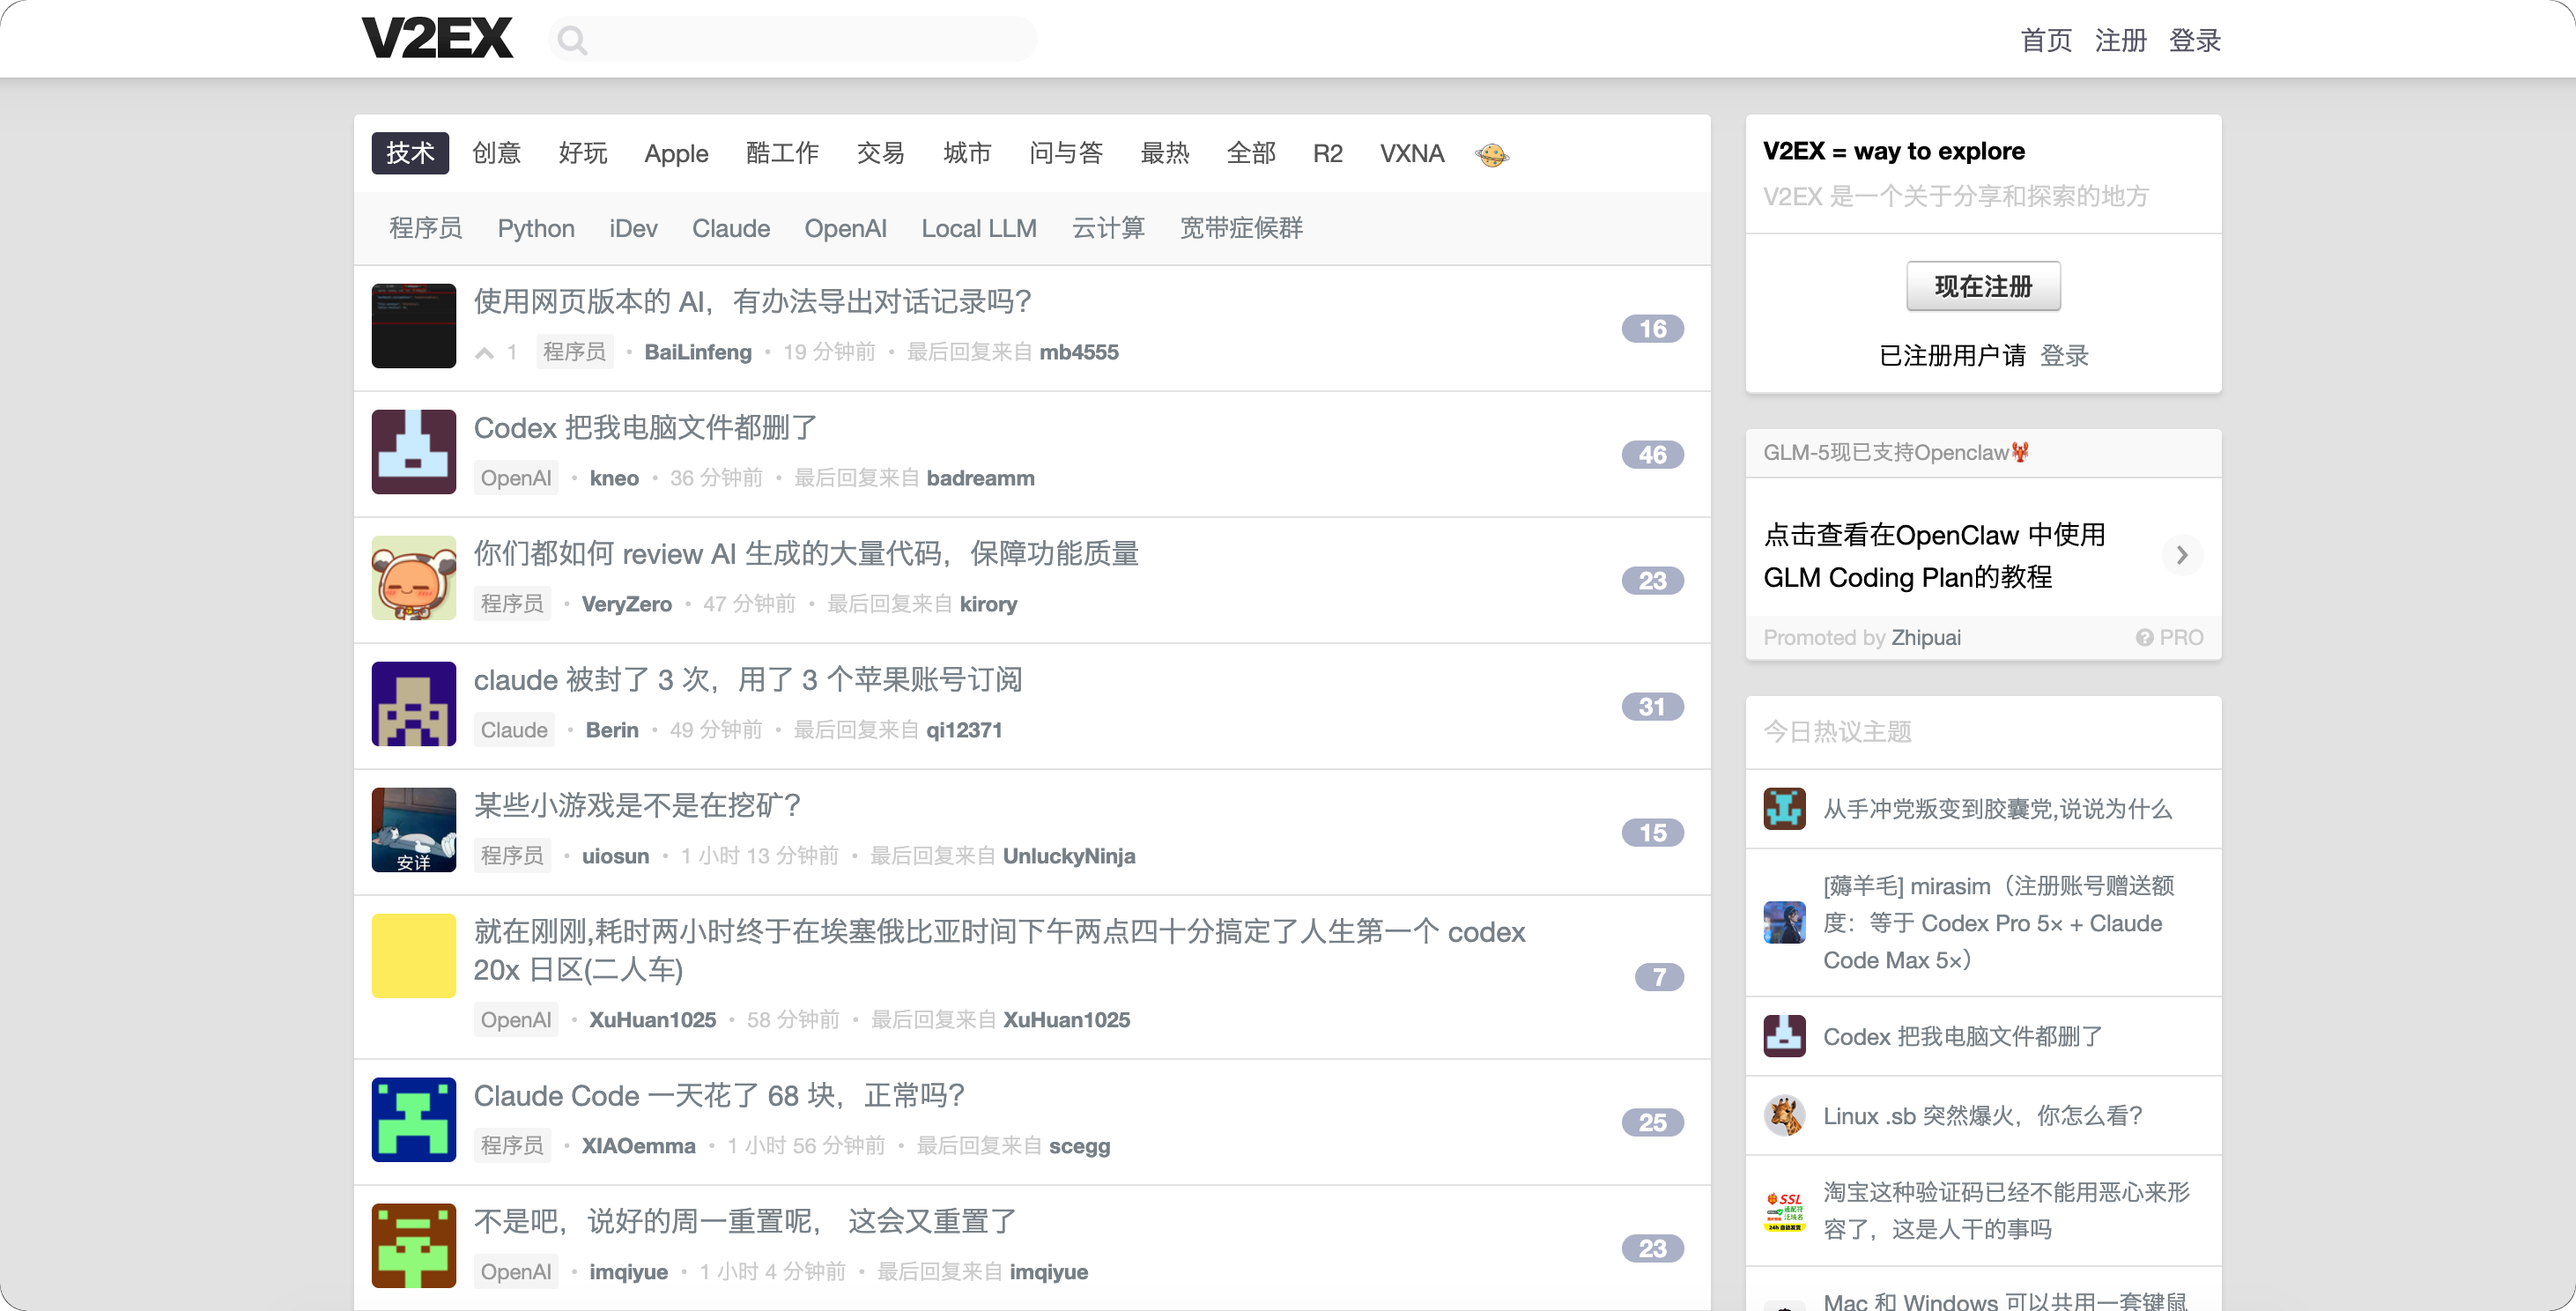2576x1311 pixels.
Task: Open imqiyue's pixel avatar
Action: pyautogui.click(x=414, y=1246)
